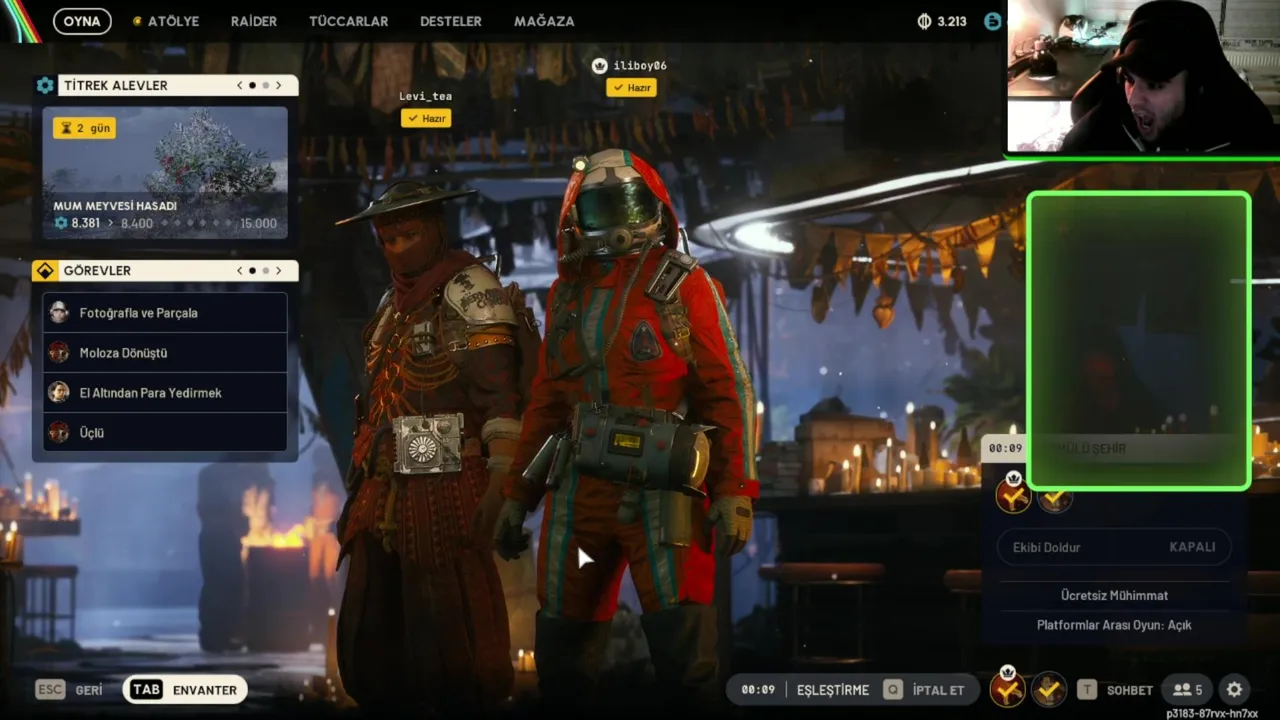Image resolution: width=1280 pixels, height=720 pixels.
Task: Click trader avatar beside Üçlü quest
Action: pos(59,433)
